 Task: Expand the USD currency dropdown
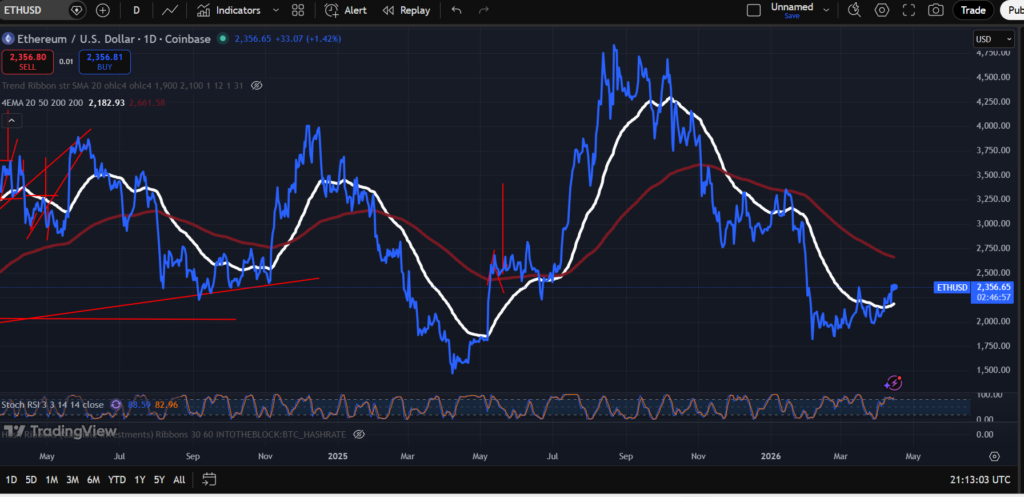coord(984,39)
